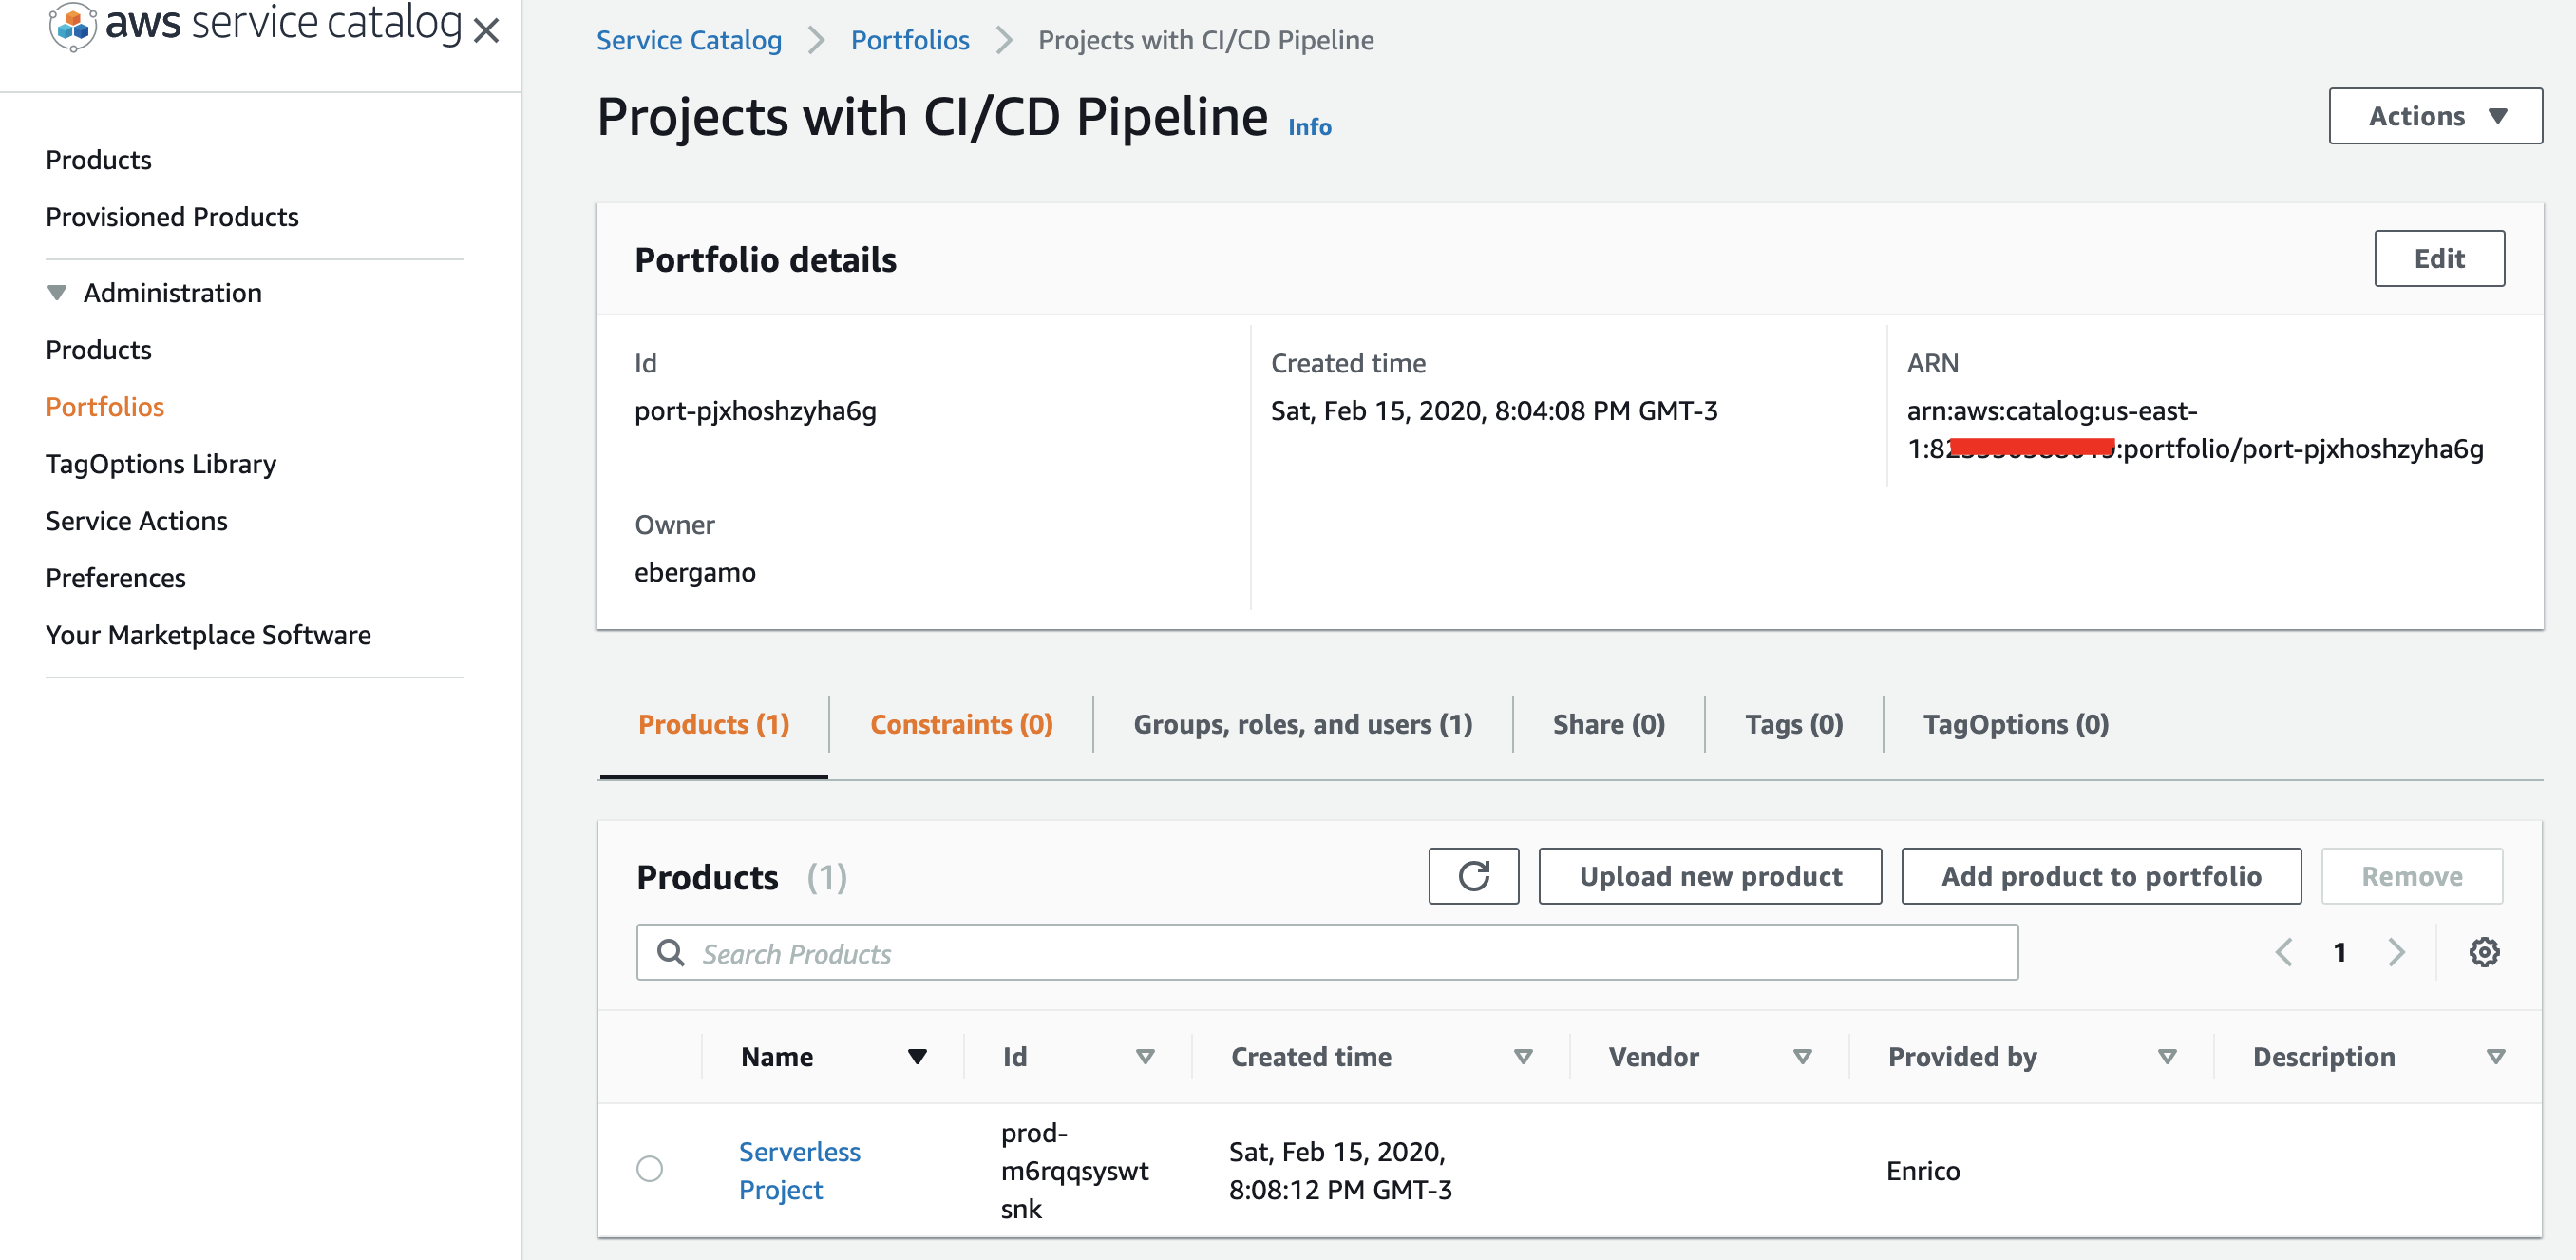Click Upload new product button
Screen dimensions: 2576x1260
click(1710, 876)
